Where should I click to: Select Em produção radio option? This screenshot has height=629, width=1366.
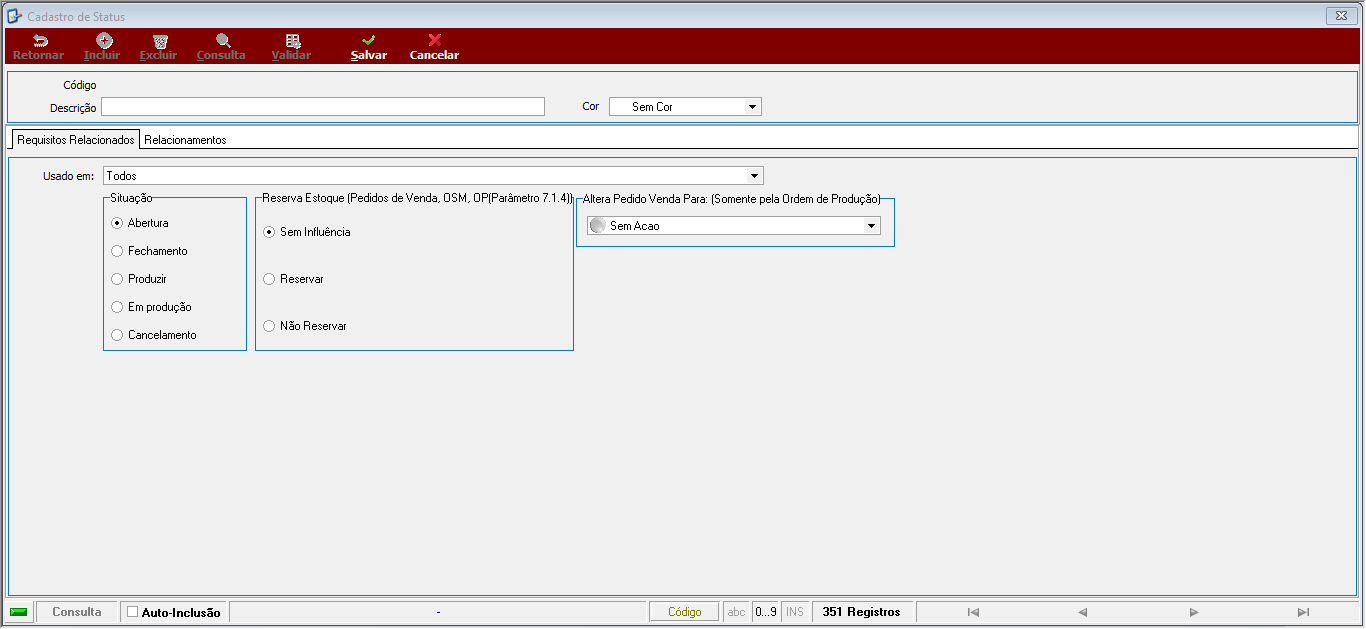pyautogui.click(x=117, y=307)
